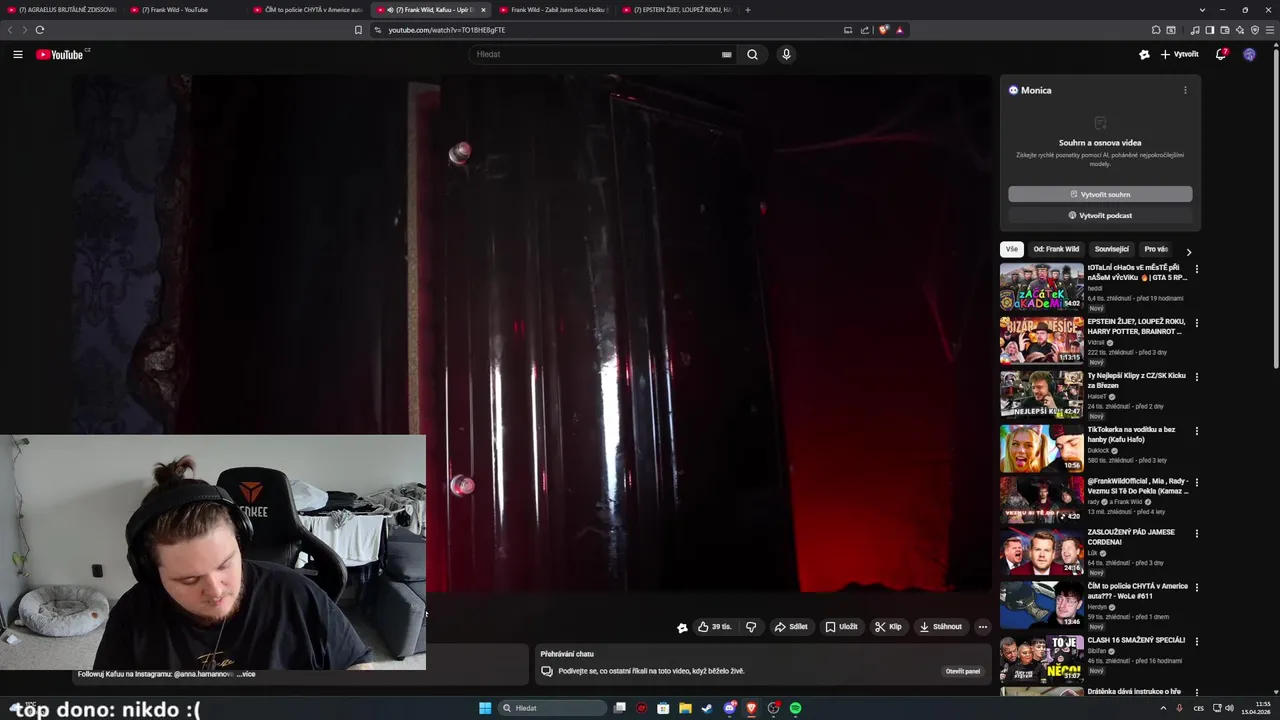1280x720 pixels.
Task: Click the address bar URL
Action: (x=446, y=30)
